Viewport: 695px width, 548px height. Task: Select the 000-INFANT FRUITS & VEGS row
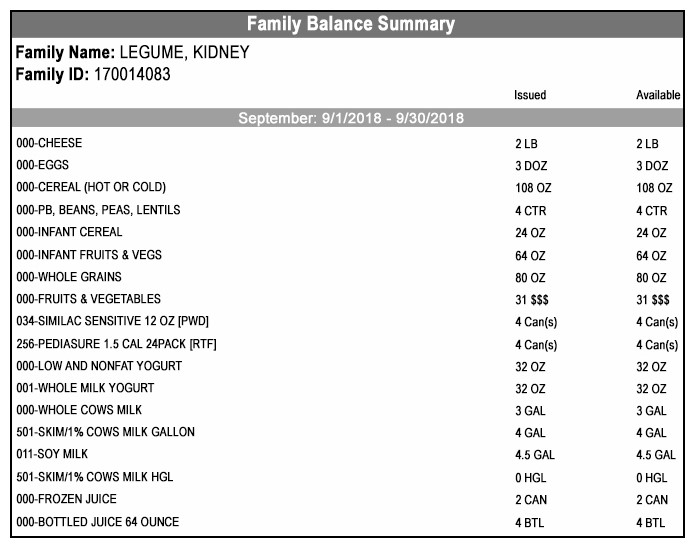point(89,255)
